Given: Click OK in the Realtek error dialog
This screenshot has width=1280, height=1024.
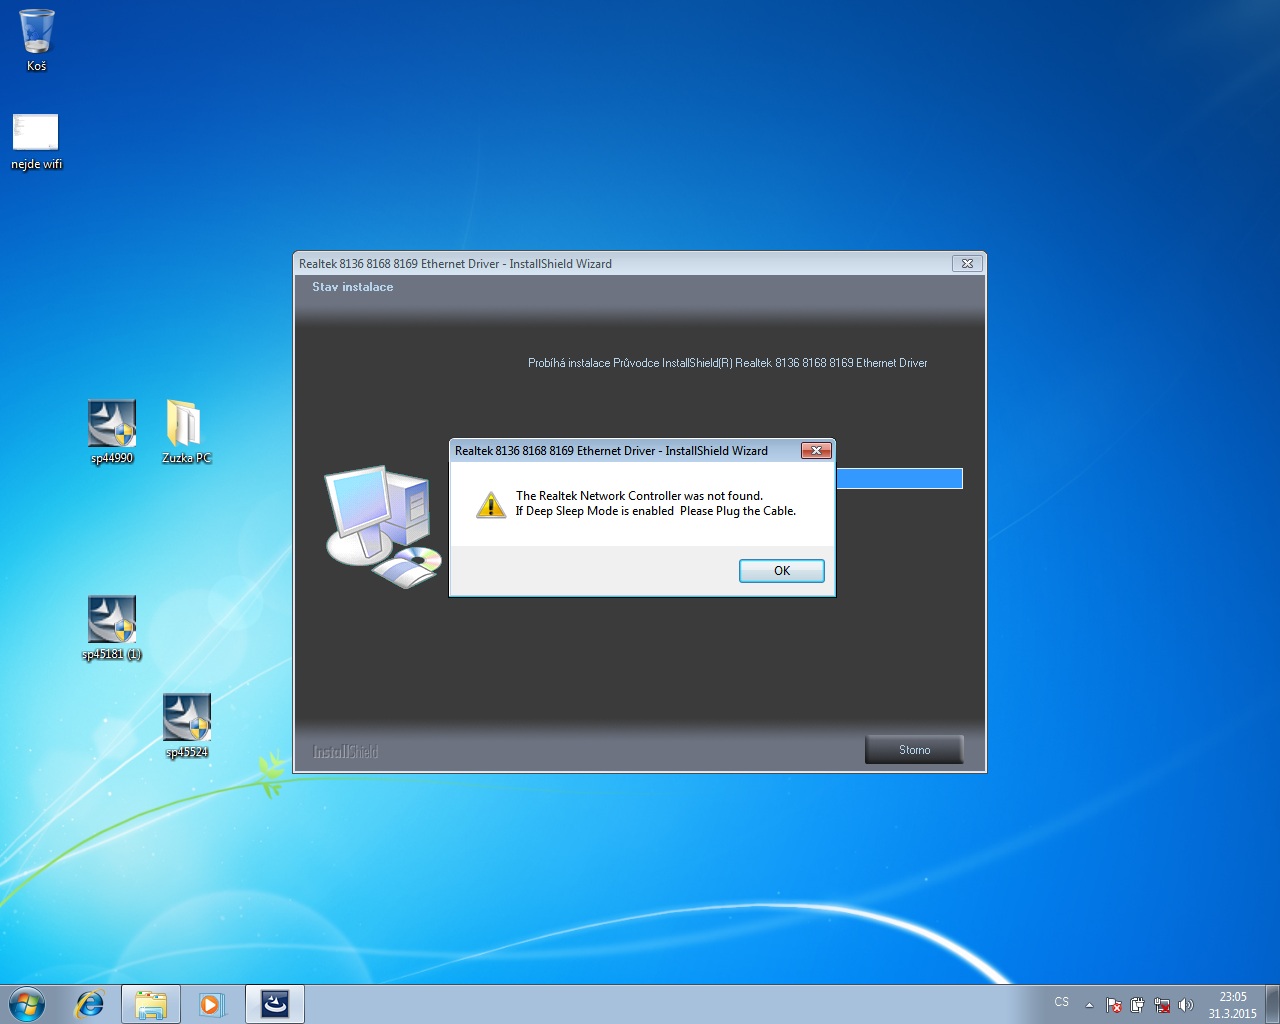Looking at the screenshot, I should coord(782,571).
